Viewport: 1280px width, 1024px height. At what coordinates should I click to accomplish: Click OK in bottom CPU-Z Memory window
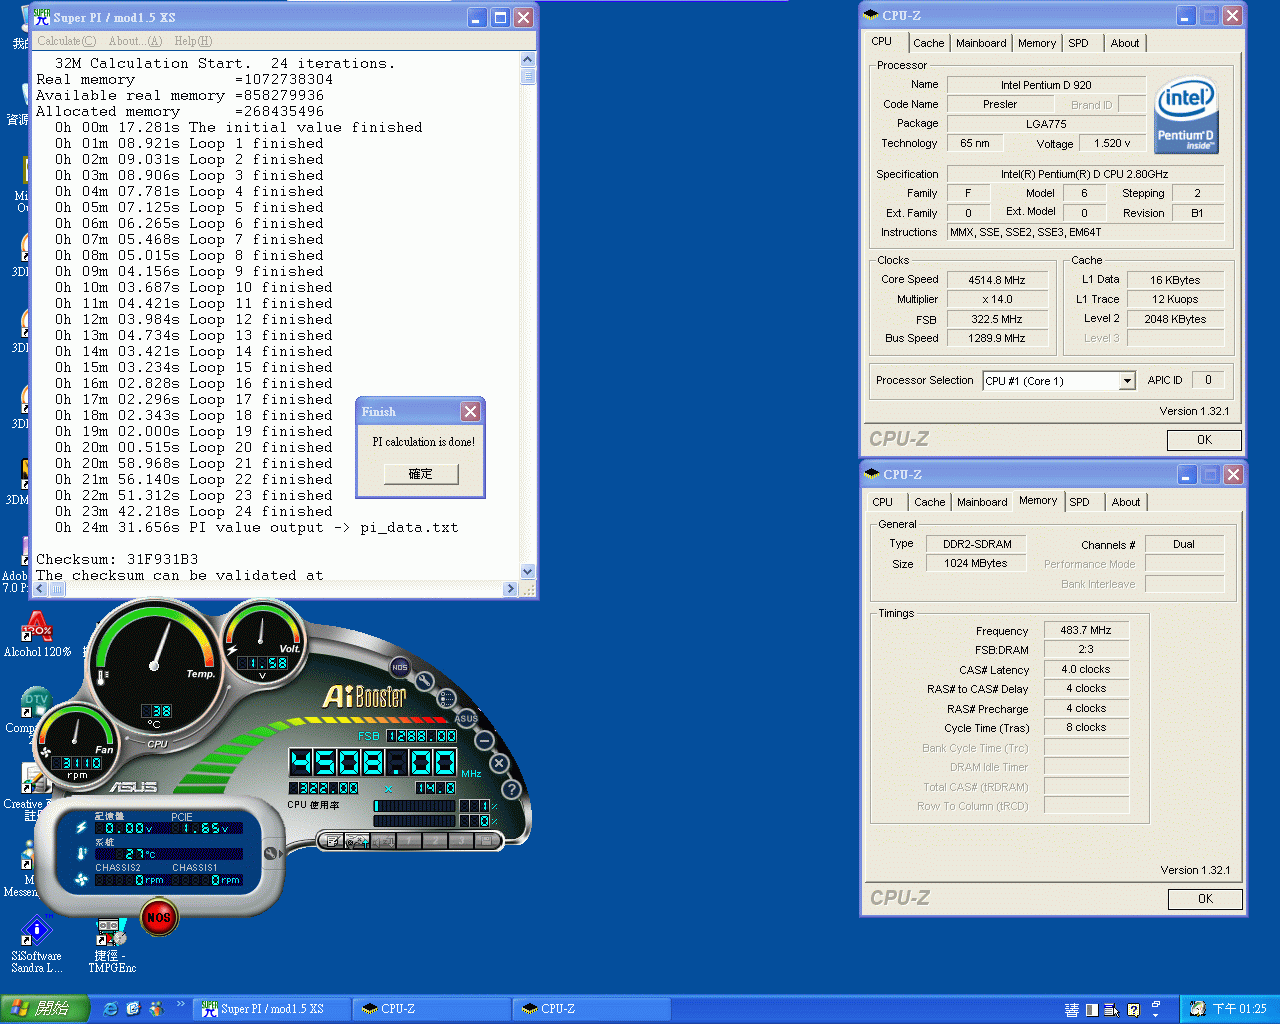pos(1205,899)
